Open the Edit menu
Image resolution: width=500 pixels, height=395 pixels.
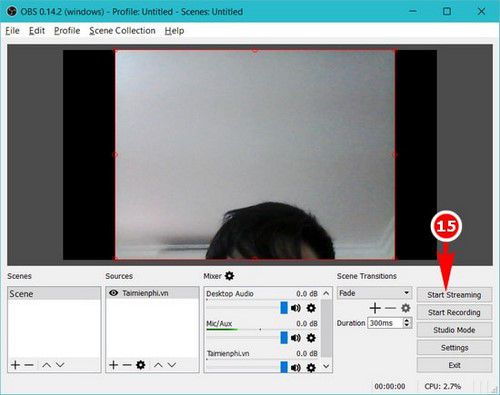tap(37, 31)
